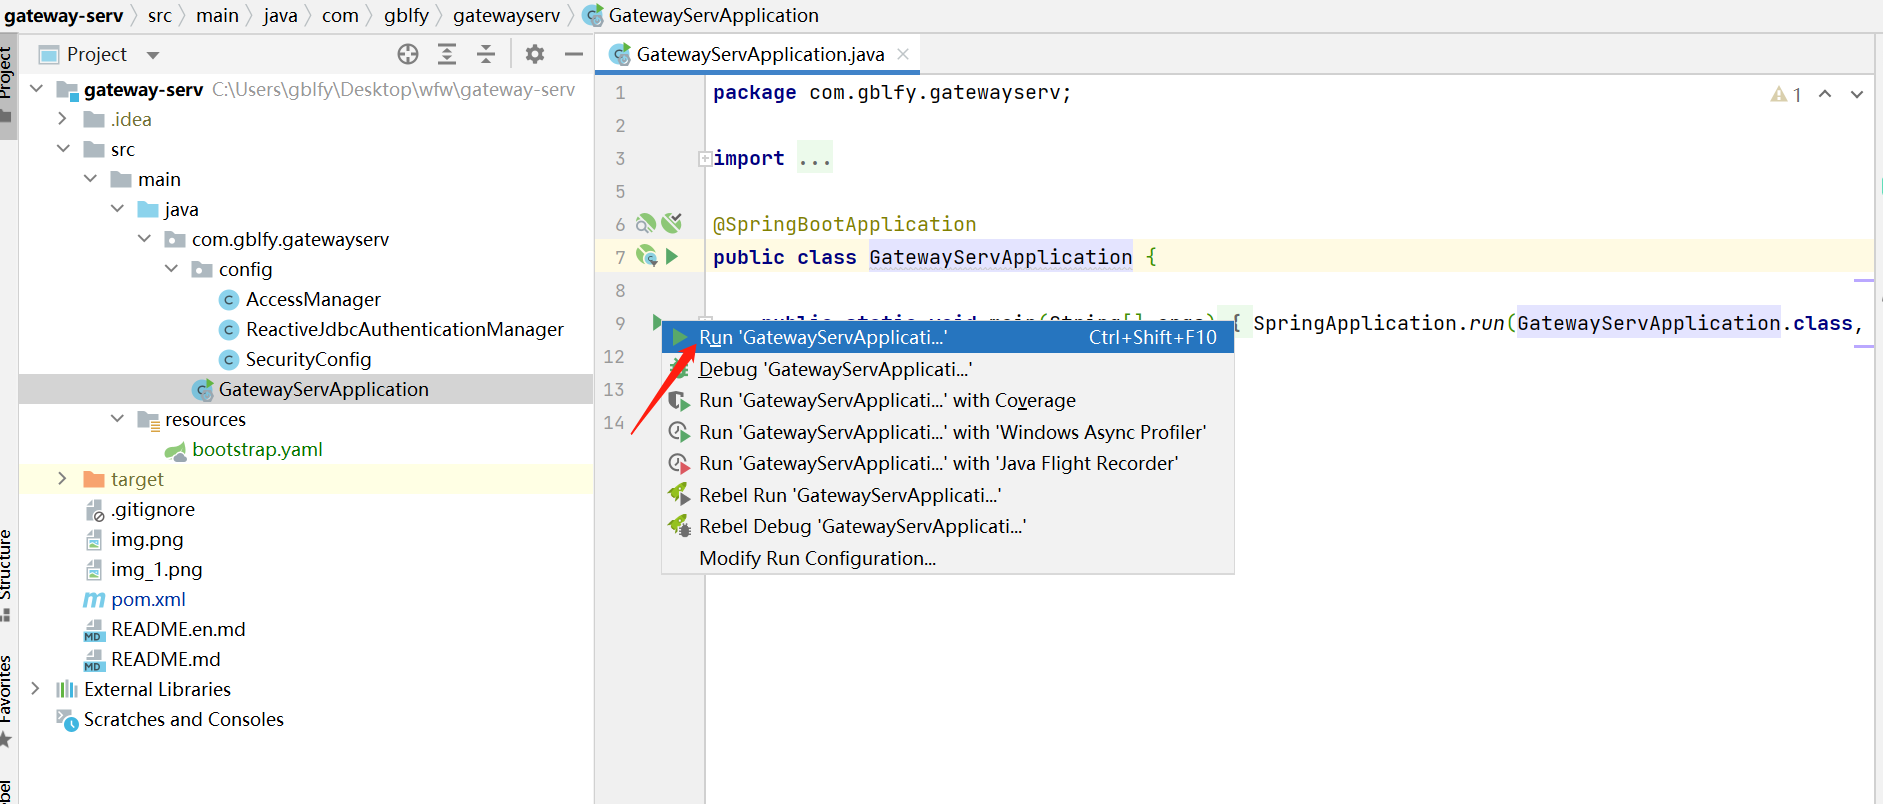Click the run gutter icon on line 7
Viewport: 1883px width, 804px height.
pyautogui.click(x=672, y=257)
